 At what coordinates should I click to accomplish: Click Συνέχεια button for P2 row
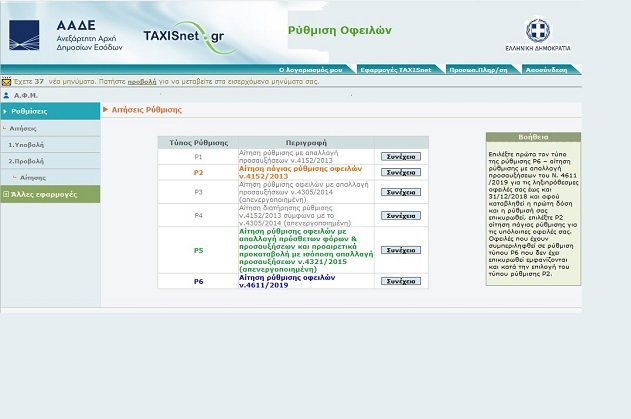tap(400, 172)
